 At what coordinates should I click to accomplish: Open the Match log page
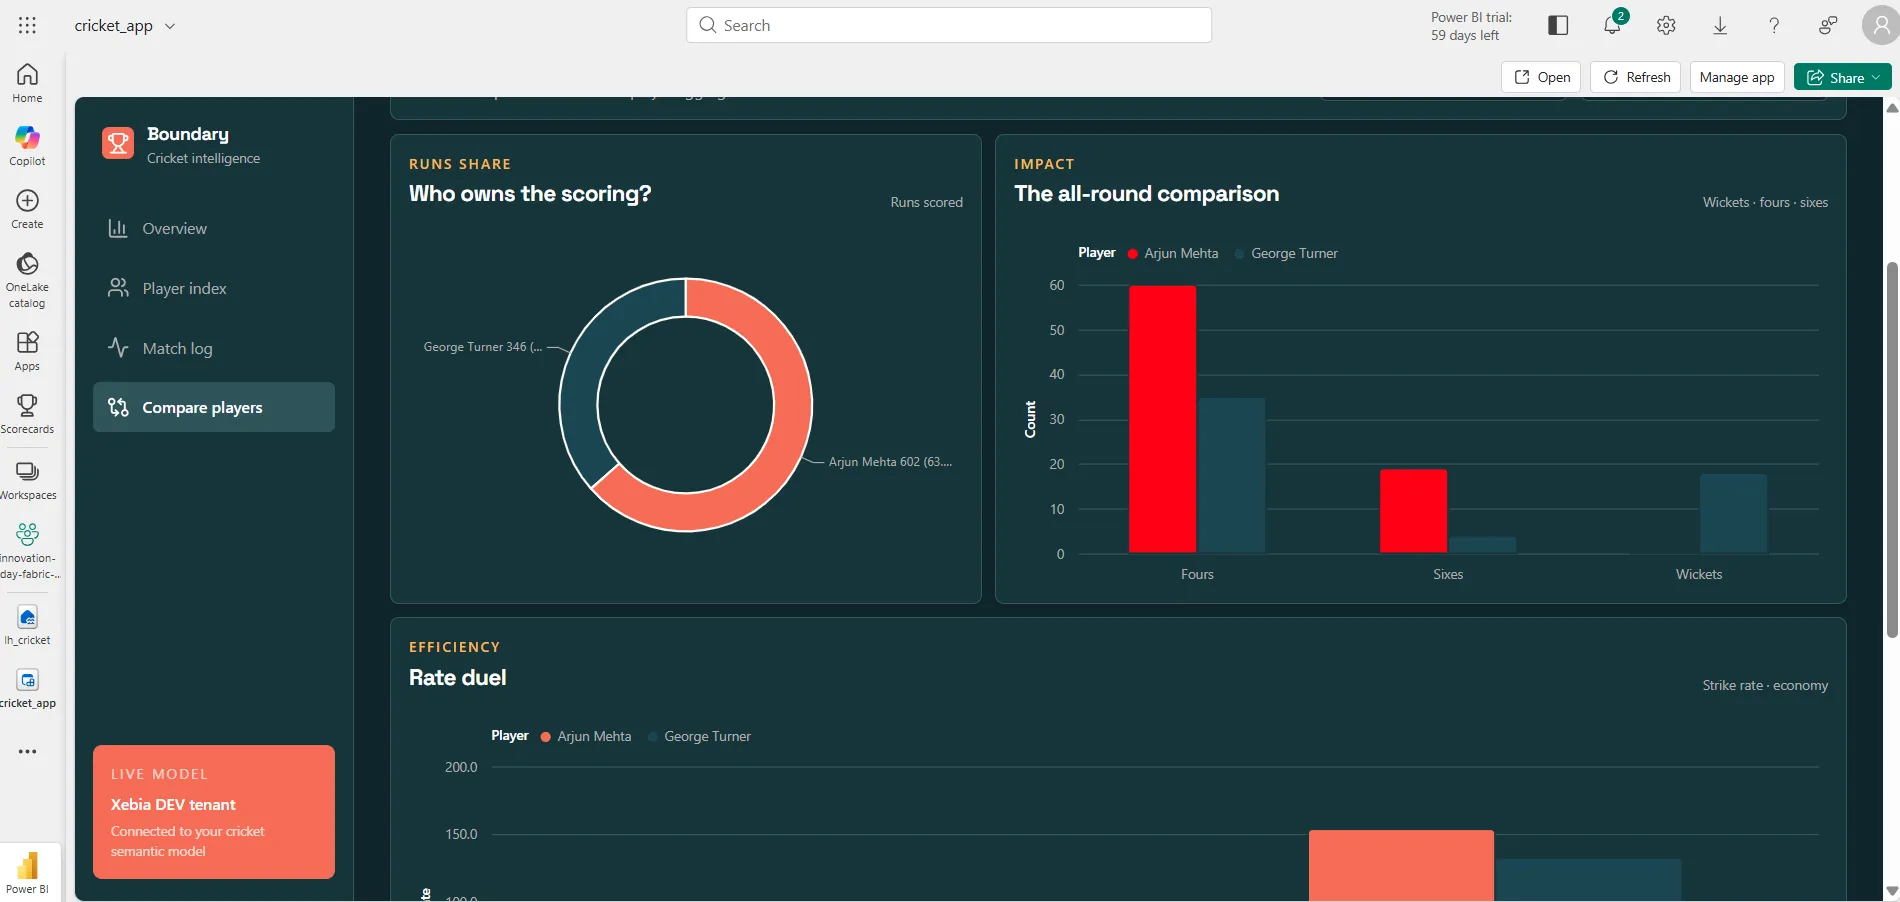[214, 348]
